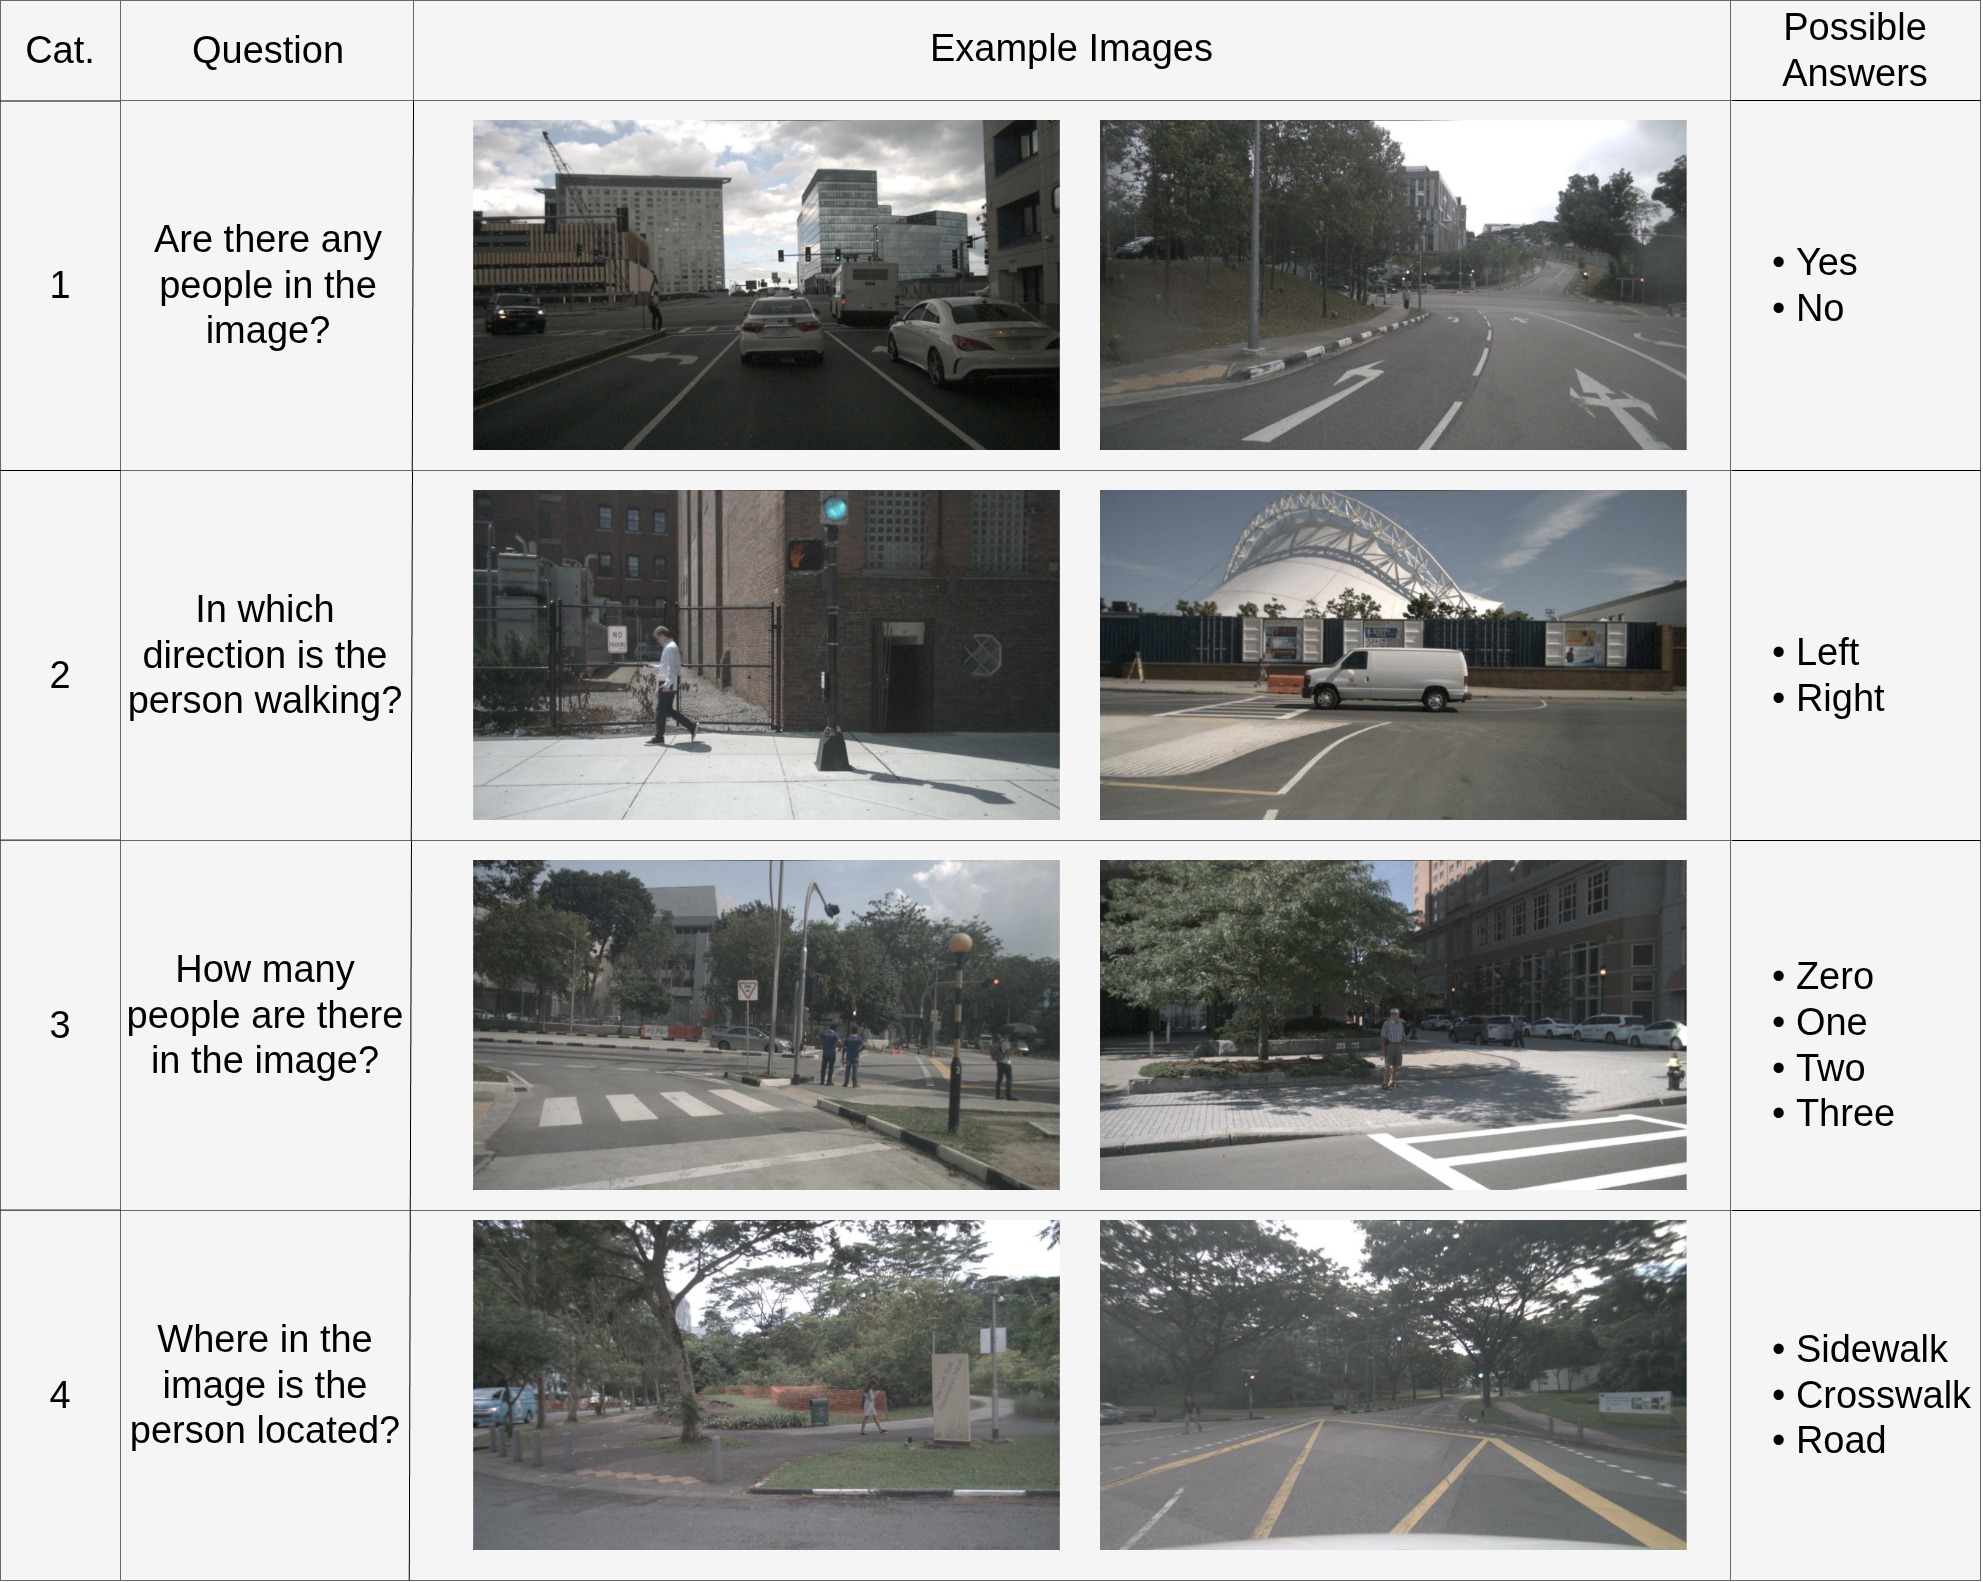This screenshot has width=1983, height=1582.
Task: Click the park path with stone sign photo
Action: (765, 1384)
